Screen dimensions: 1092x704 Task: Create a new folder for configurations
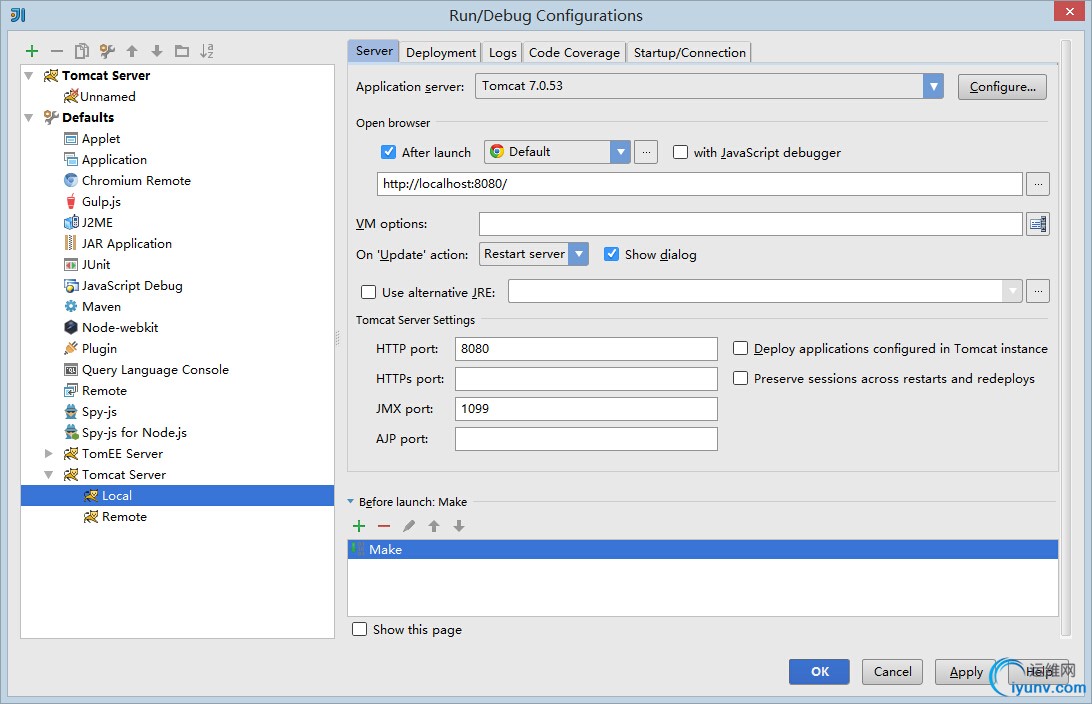point(182,51)
